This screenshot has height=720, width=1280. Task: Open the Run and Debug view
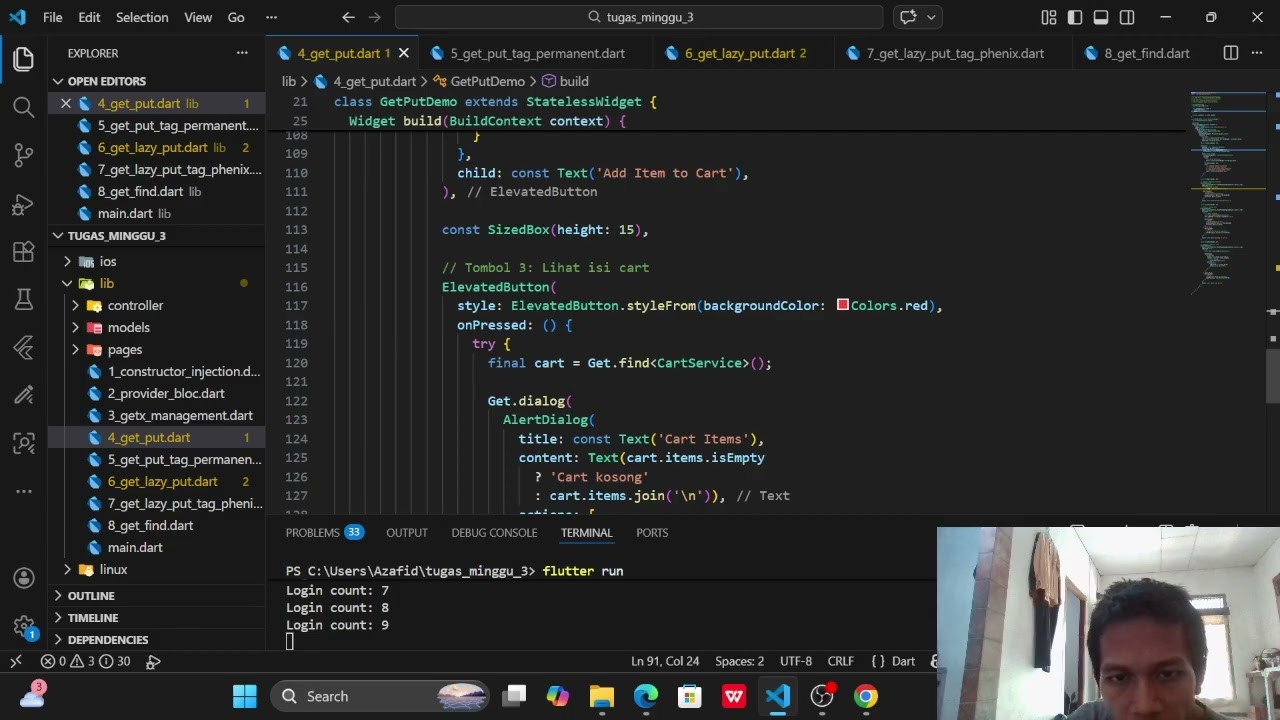pos(24,204)
